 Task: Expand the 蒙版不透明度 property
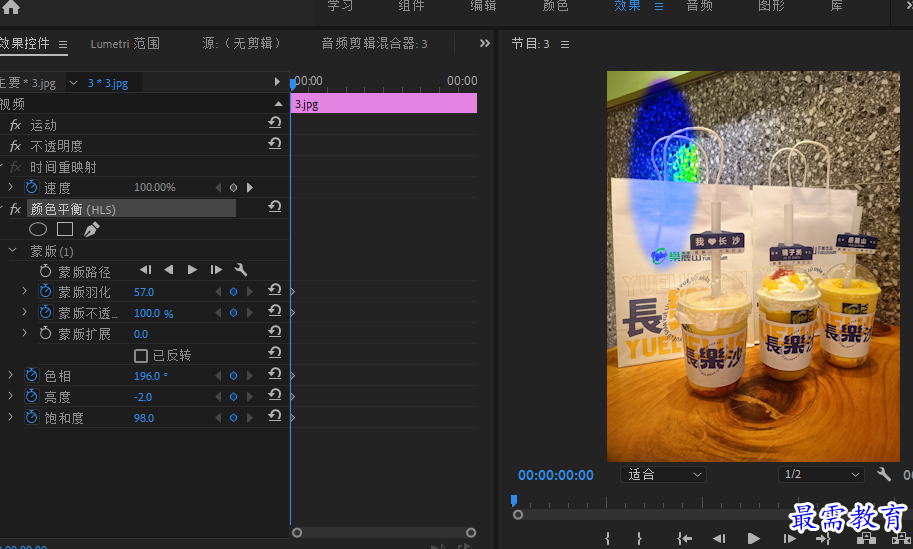(24, 311)
